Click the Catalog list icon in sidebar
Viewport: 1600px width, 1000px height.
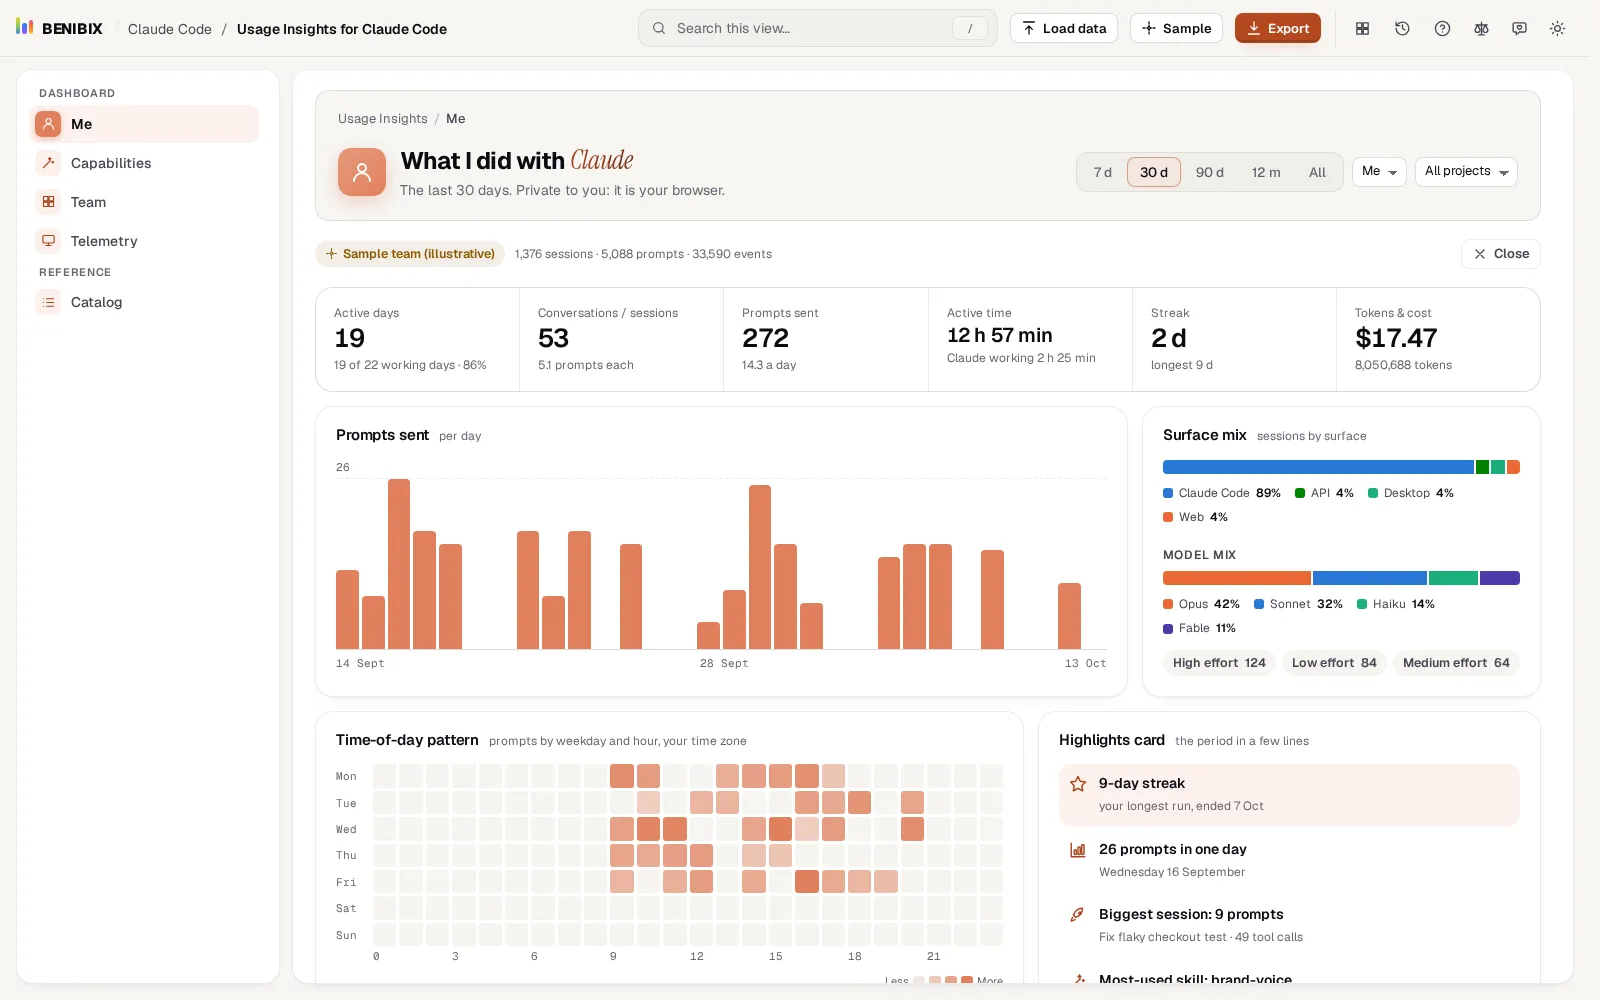click(x=48, y=302)
